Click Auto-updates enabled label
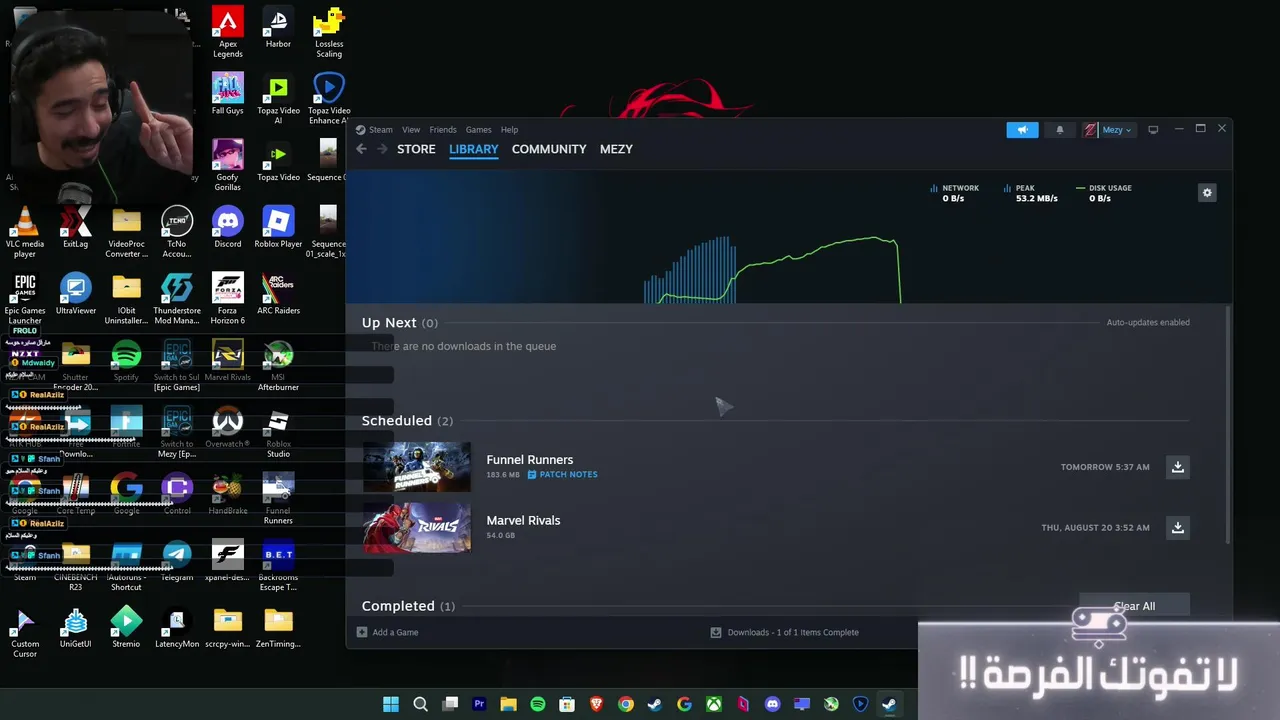This screenshot has width=1280, height=720. coord(1148,323)
